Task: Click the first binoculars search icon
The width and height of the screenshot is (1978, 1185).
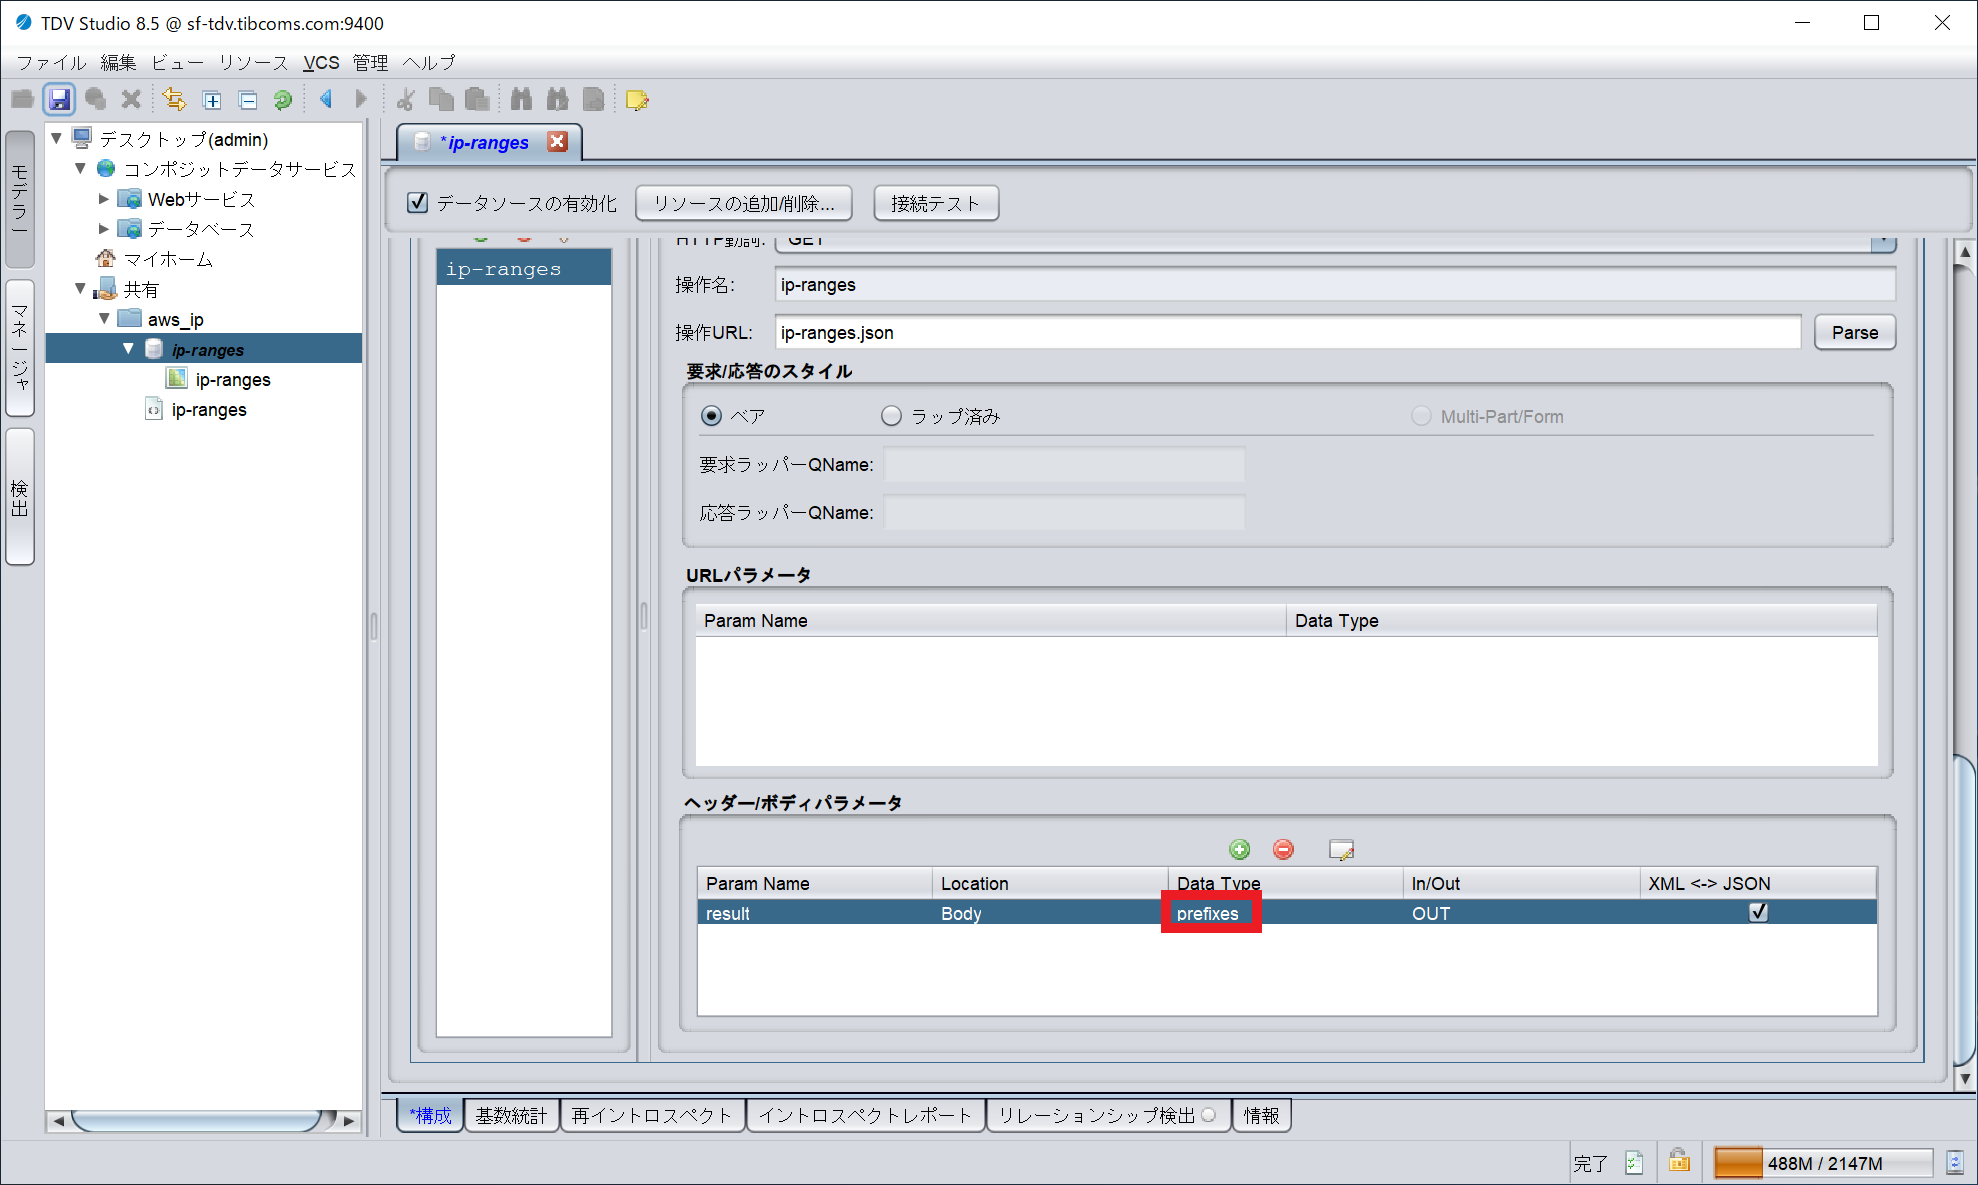Action: tap(521, 99)
